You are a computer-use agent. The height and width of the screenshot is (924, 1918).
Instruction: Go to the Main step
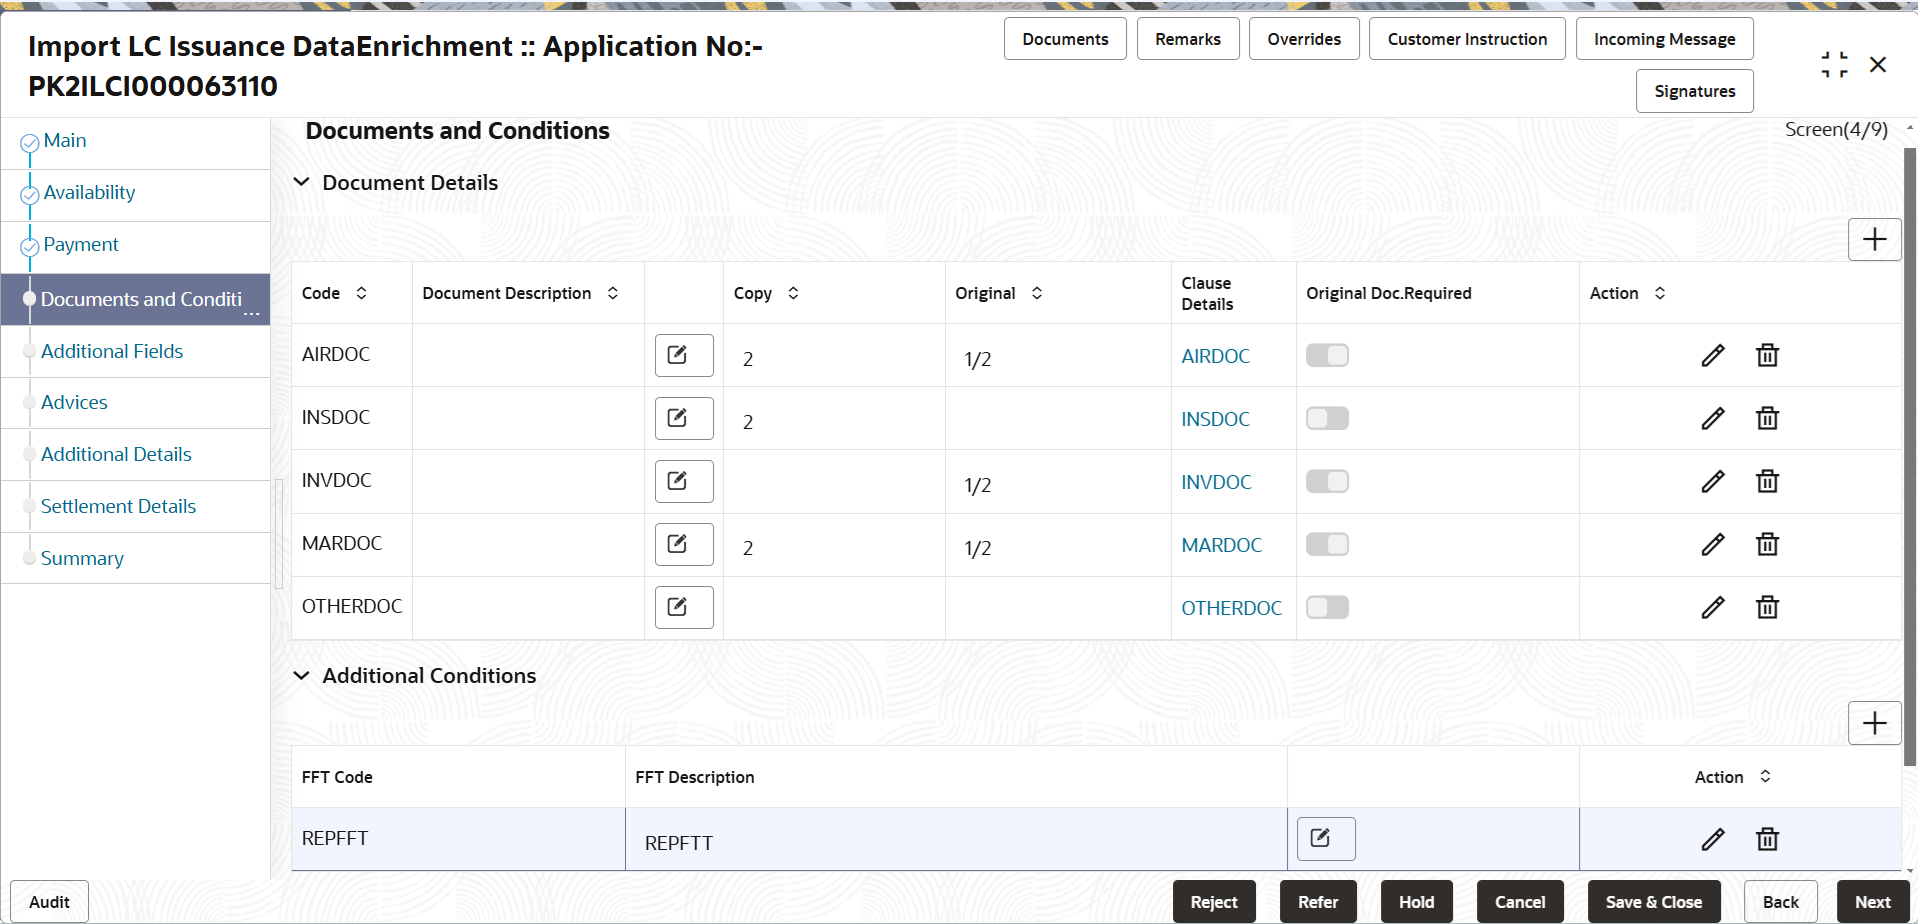tap(65, 141)
